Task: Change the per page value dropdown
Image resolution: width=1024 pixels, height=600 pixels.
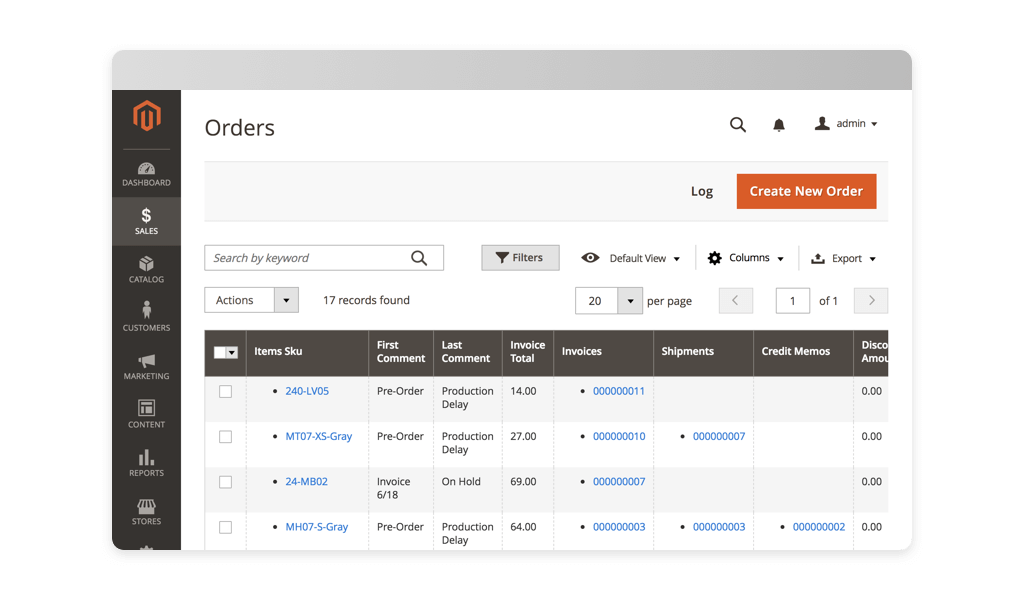Action: tap(608, 300)
